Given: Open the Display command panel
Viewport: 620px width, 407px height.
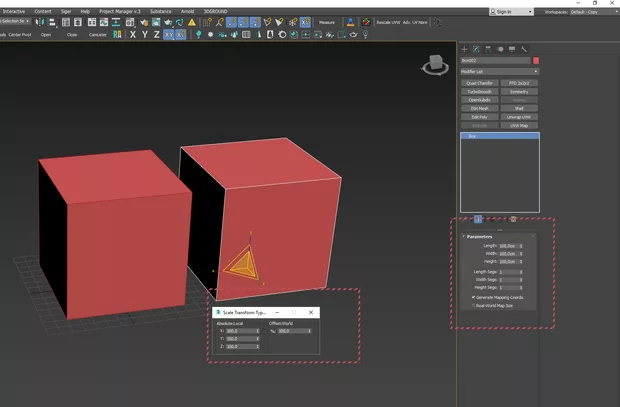Looking at the screenshot, I should [512, 49].
